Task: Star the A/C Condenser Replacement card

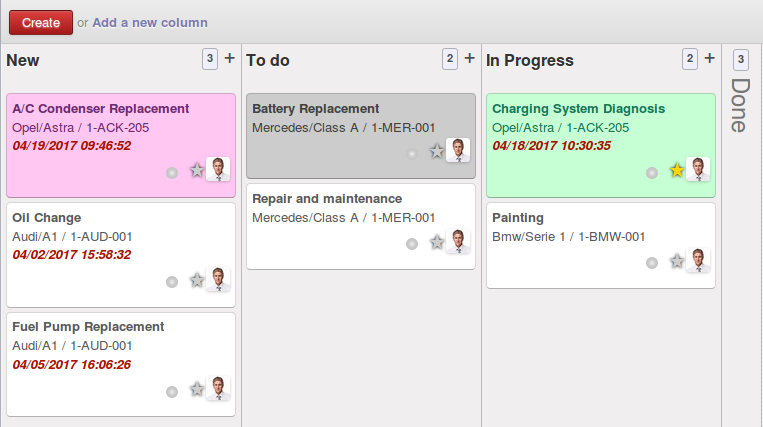Action: coord(197,171)
